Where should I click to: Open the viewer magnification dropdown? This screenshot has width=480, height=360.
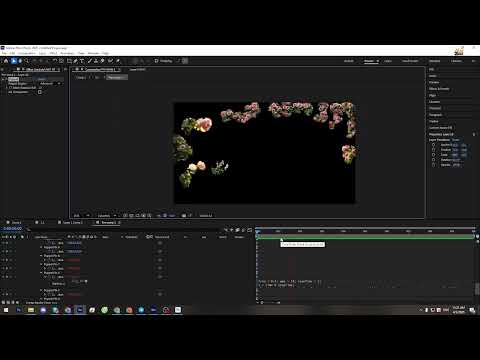click(81, 216)
